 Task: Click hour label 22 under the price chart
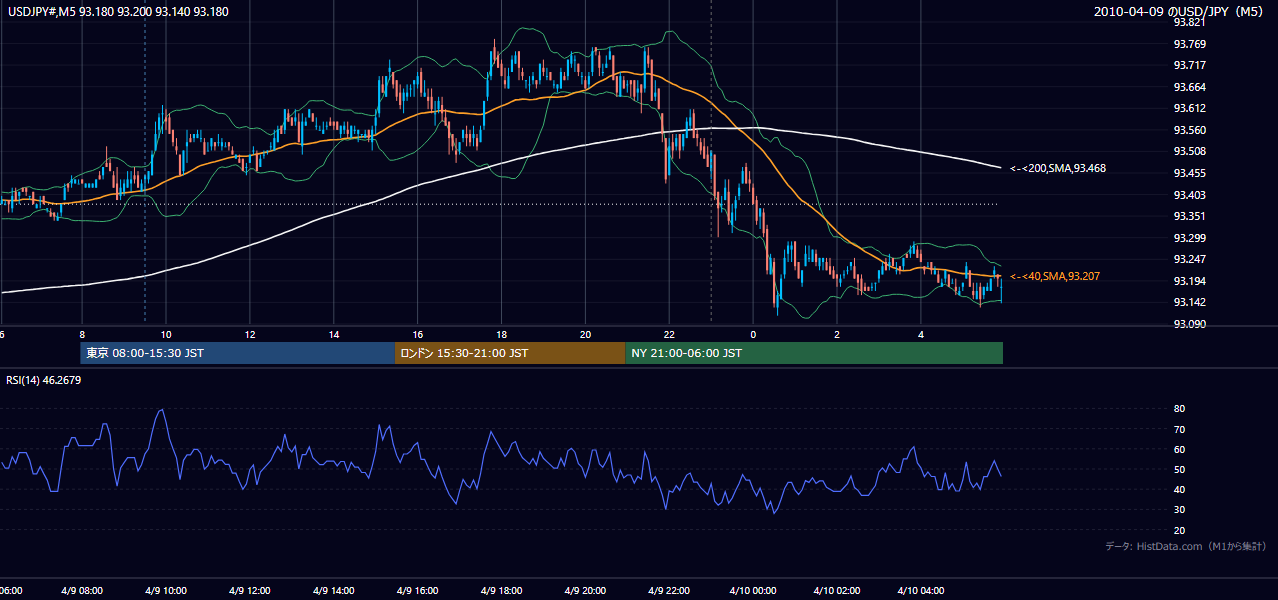coord(669,335)
